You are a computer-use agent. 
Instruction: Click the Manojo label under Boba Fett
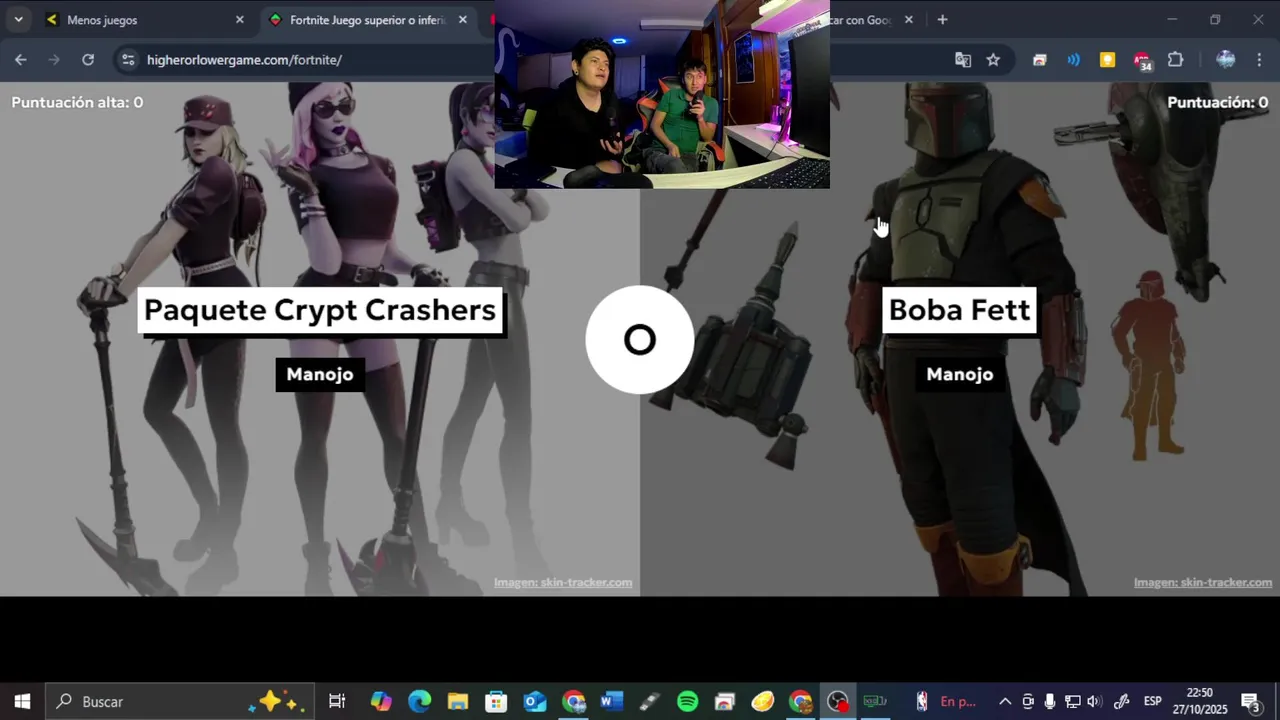(960, 374)
